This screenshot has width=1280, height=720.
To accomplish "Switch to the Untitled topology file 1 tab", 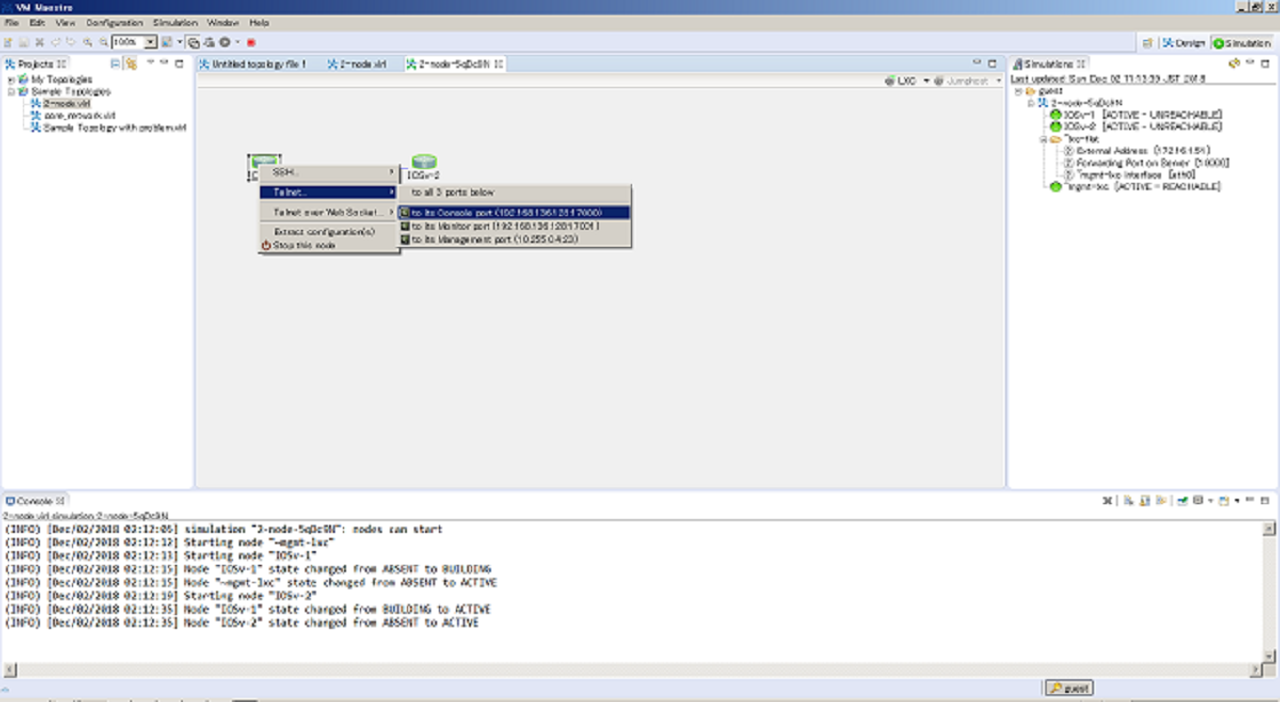I will pyautogui.click(x=252, y=64).
